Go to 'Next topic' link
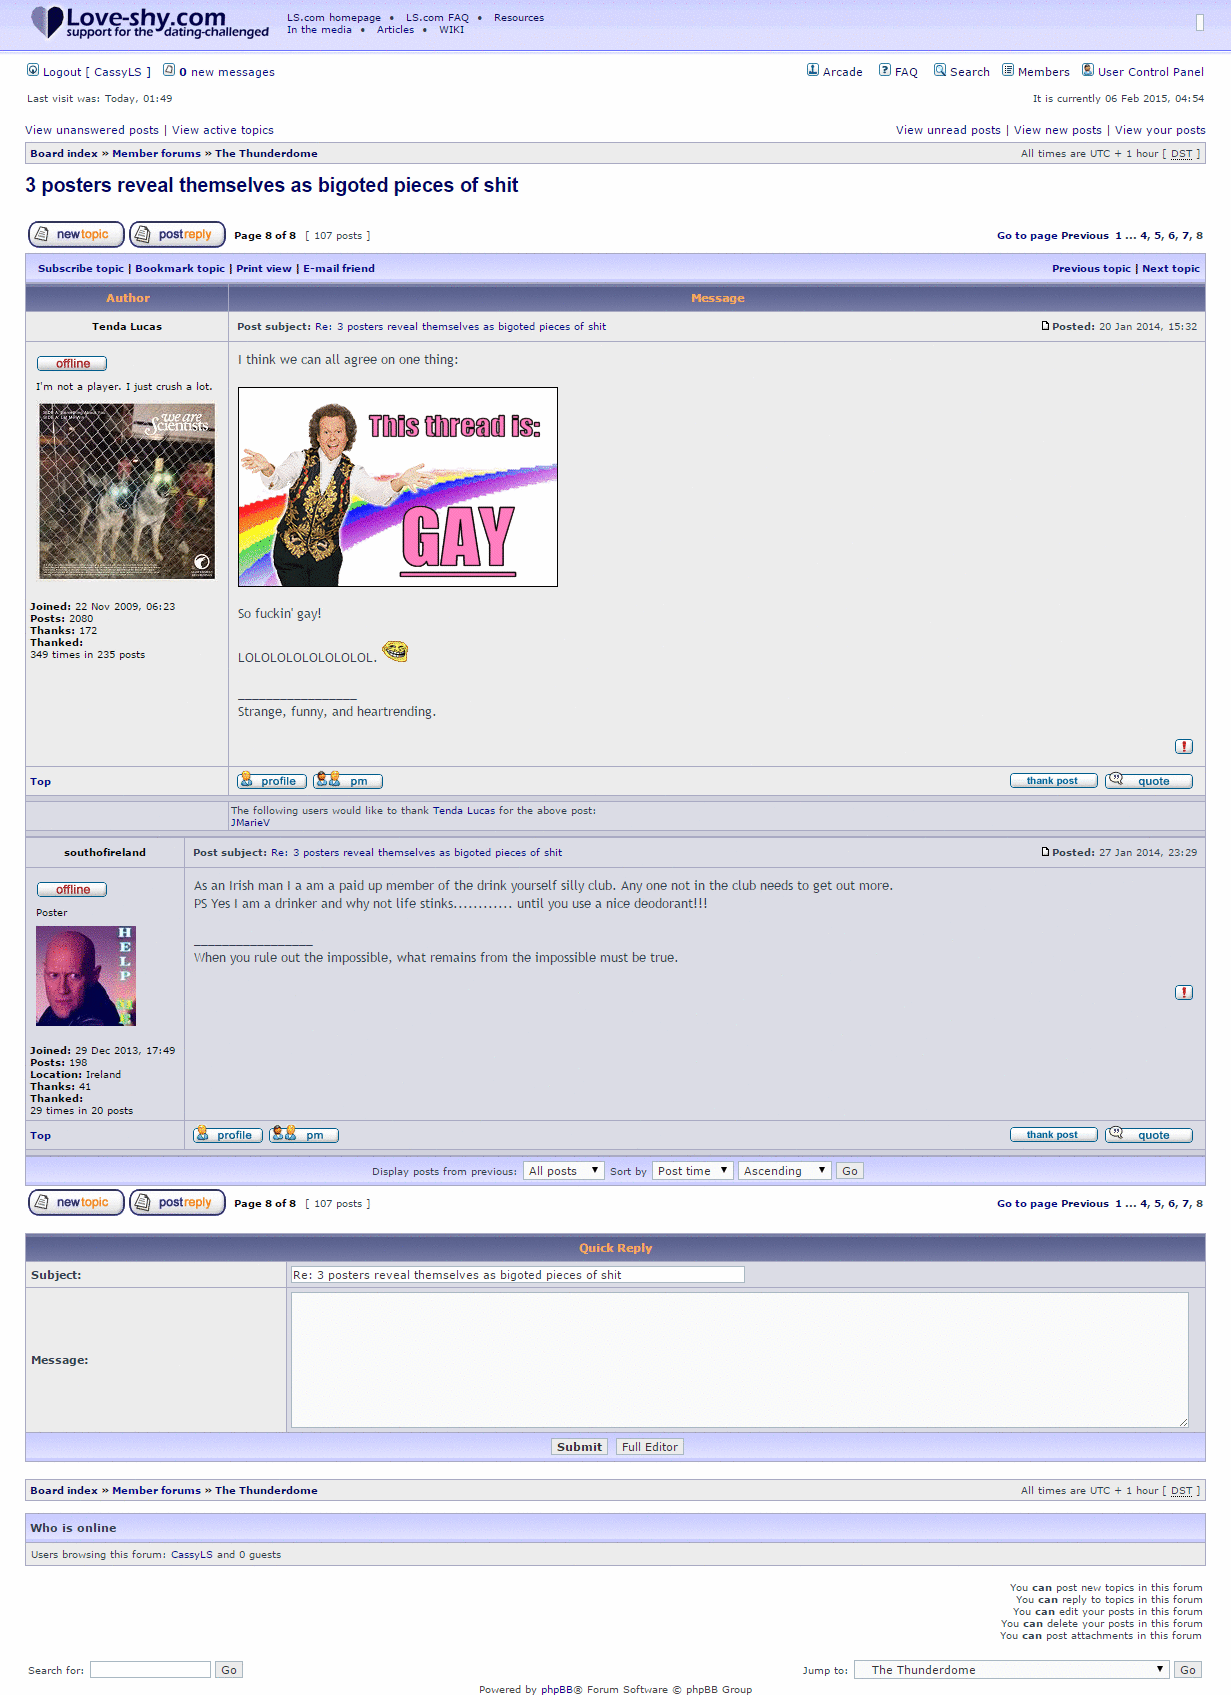Viewport: 1231px width, 1695px height. (x=1171, y=268)
